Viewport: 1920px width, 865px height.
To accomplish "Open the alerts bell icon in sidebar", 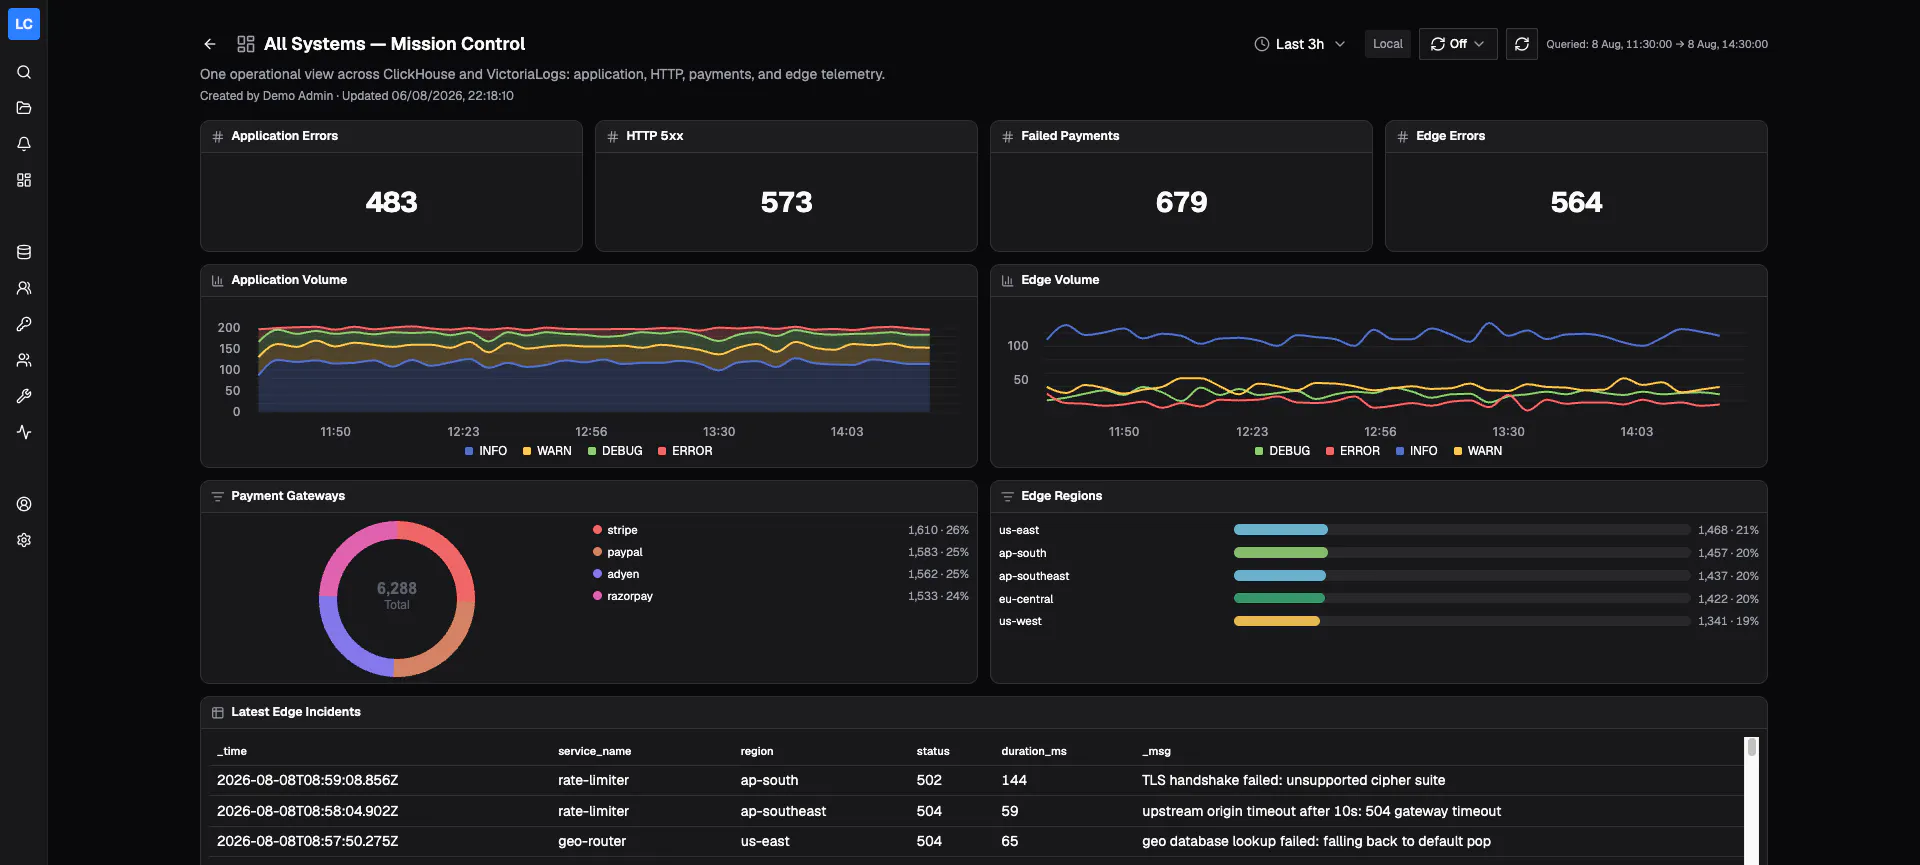I will tap(24, 144).
